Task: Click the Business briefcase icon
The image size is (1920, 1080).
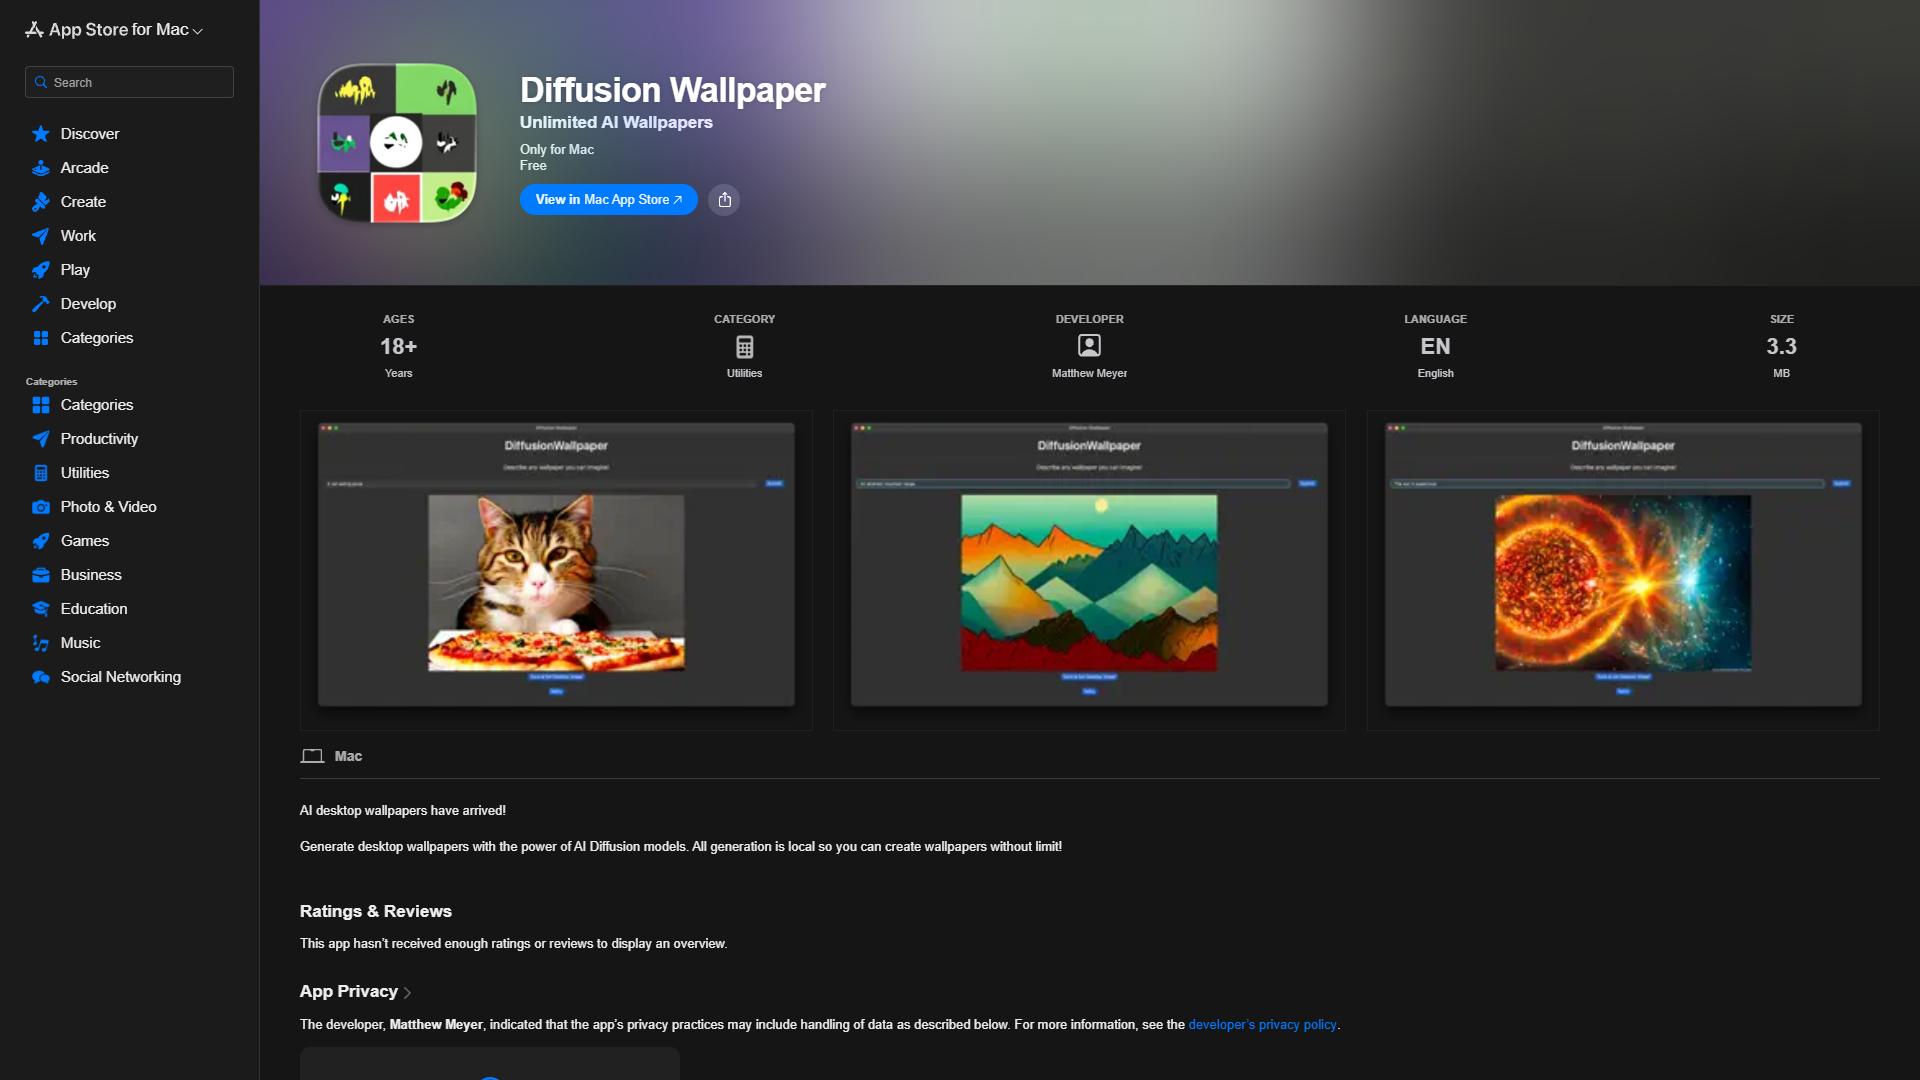Action: (41, 575)
